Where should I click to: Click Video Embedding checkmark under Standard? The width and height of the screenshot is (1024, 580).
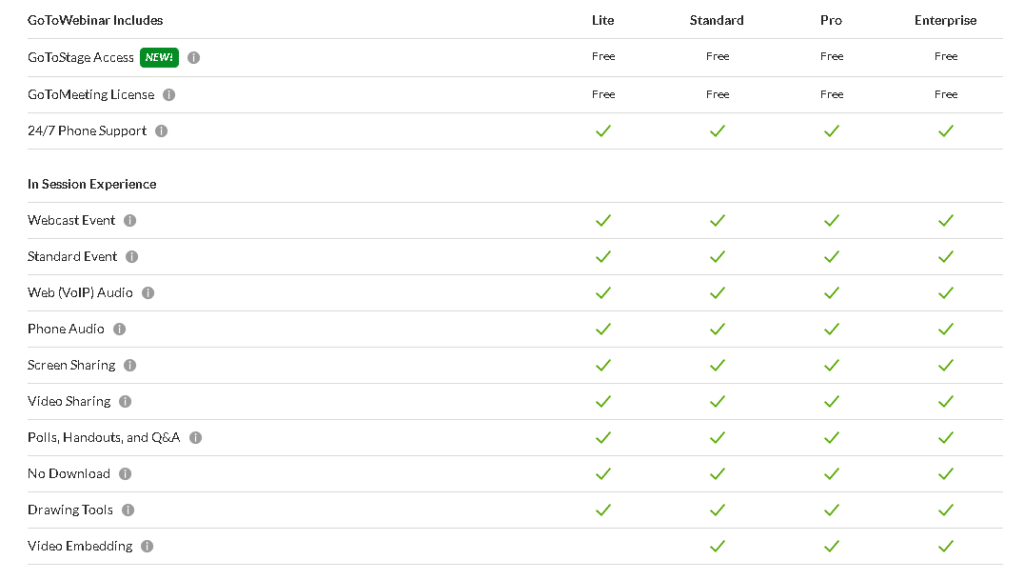tap(718, 546)
